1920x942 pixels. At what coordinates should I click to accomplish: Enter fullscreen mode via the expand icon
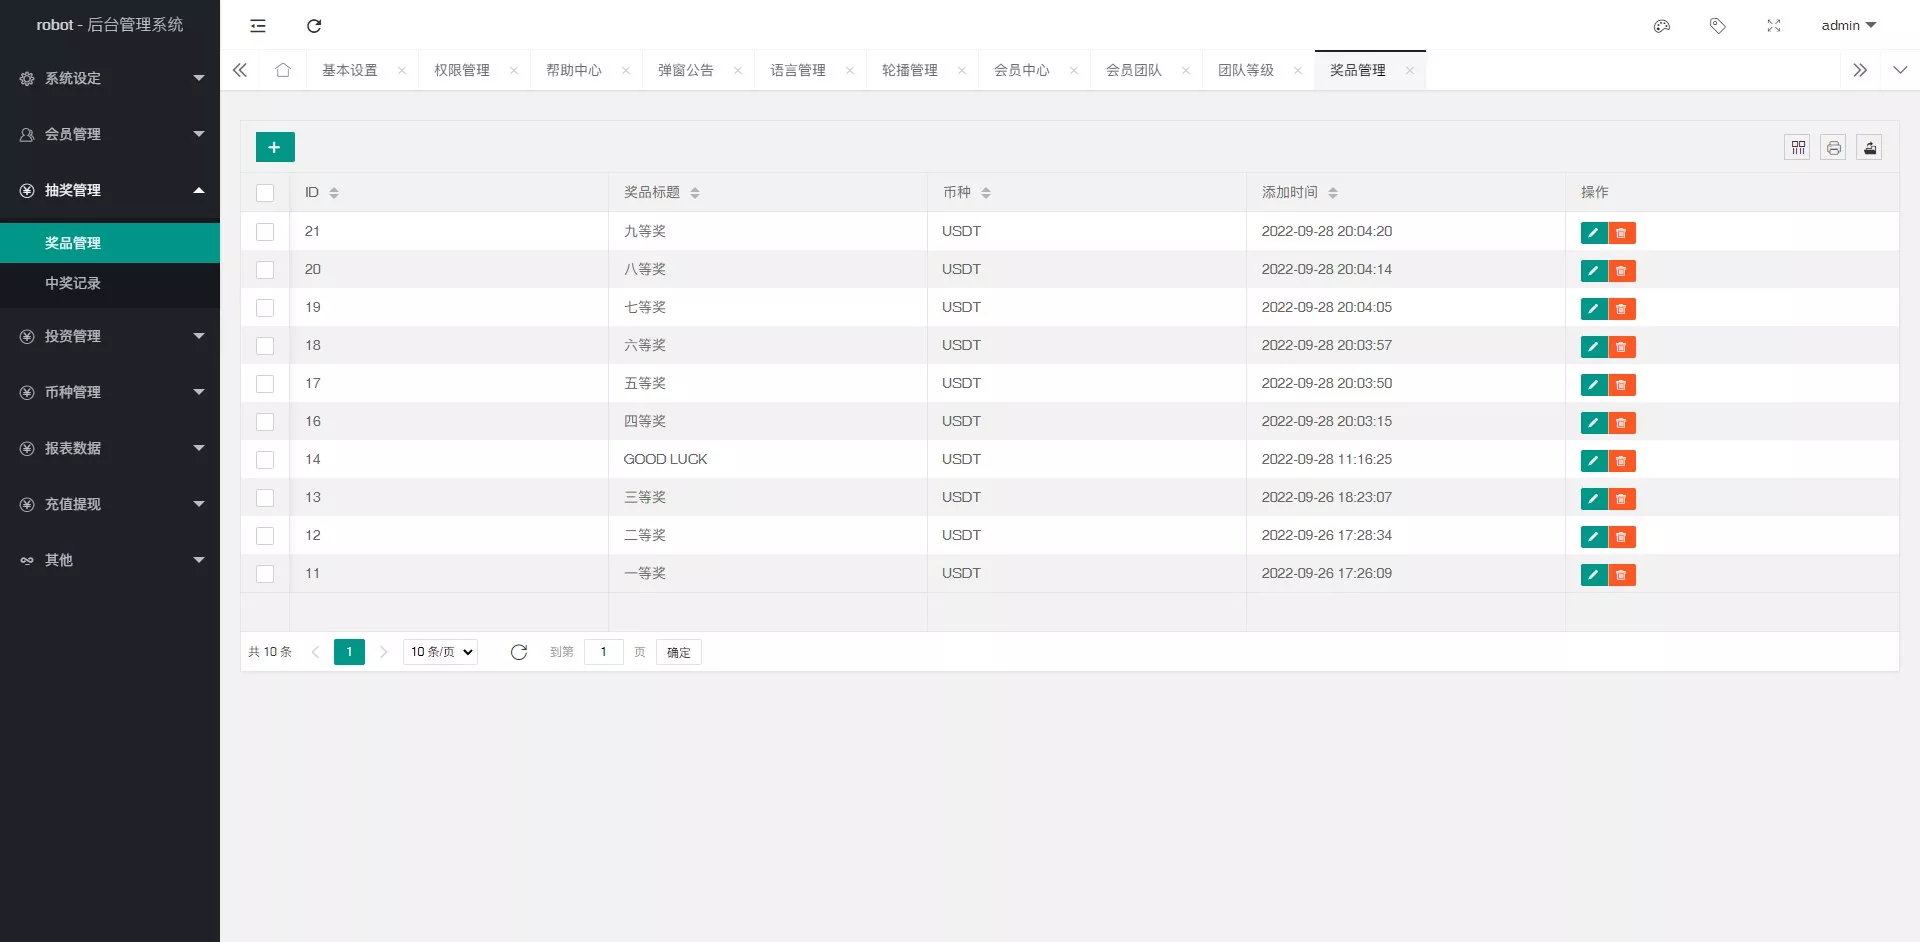point(1774,26)
